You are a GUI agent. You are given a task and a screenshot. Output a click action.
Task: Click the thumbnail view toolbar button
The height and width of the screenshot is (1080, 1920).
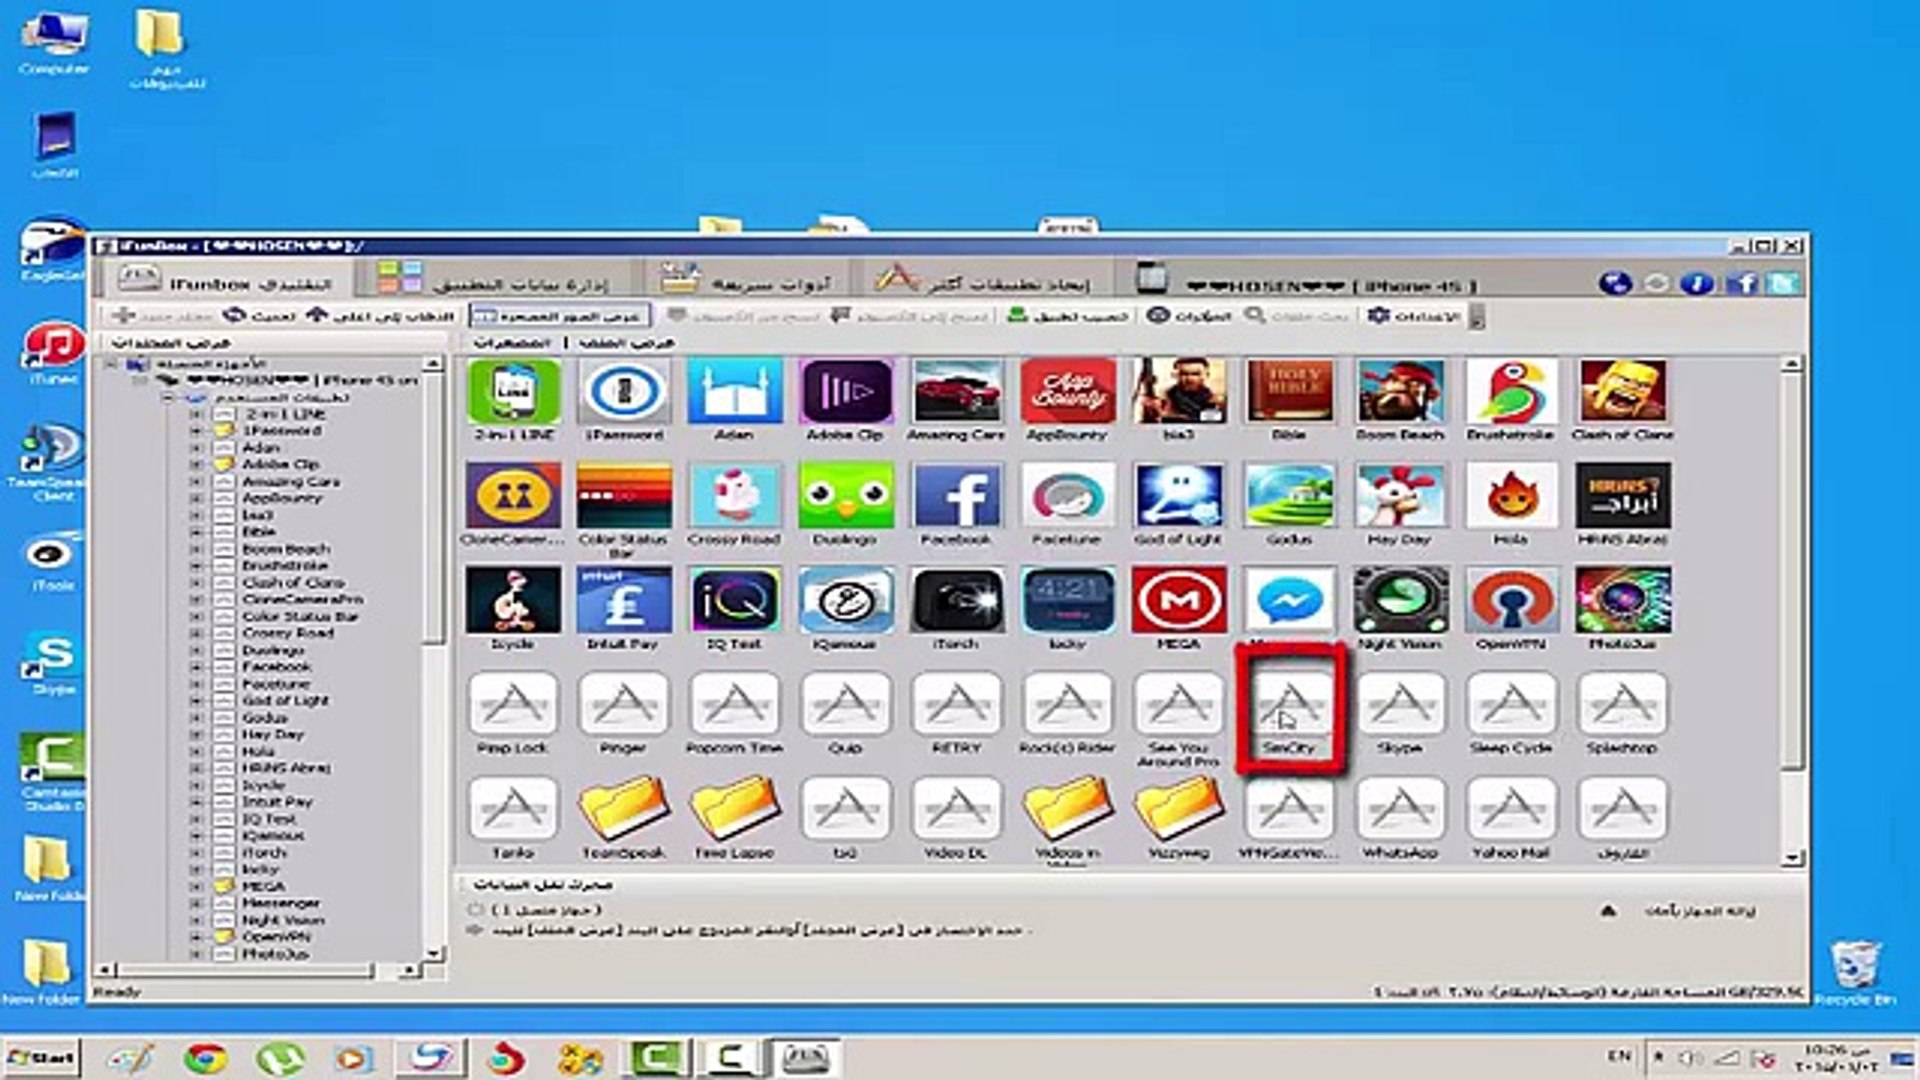point(560,316)
